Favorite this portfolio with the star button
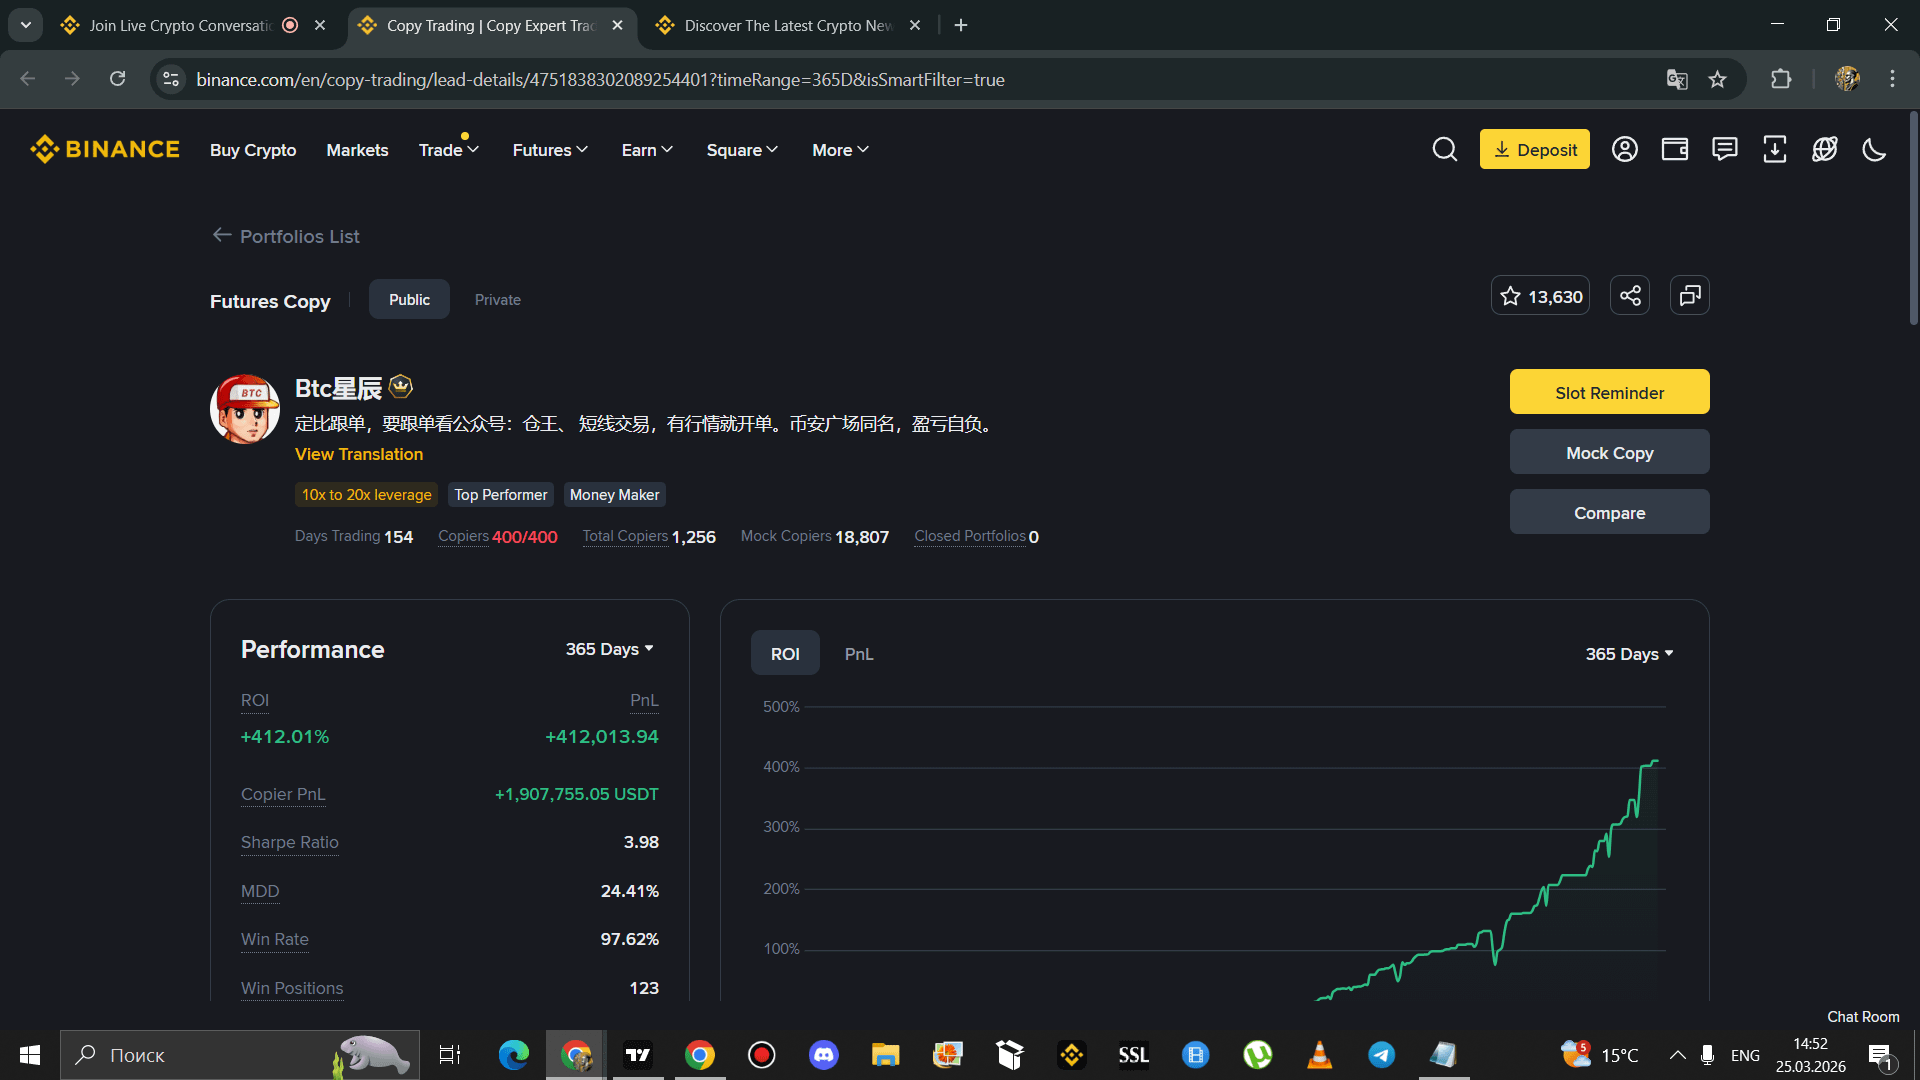1920x1080 pixels. point(1540,296)
